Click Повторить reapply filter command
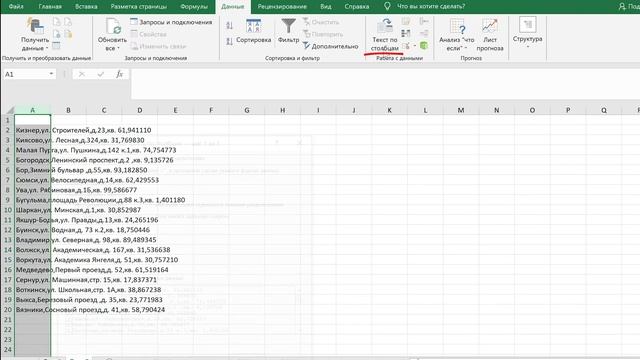 point(323,34)
